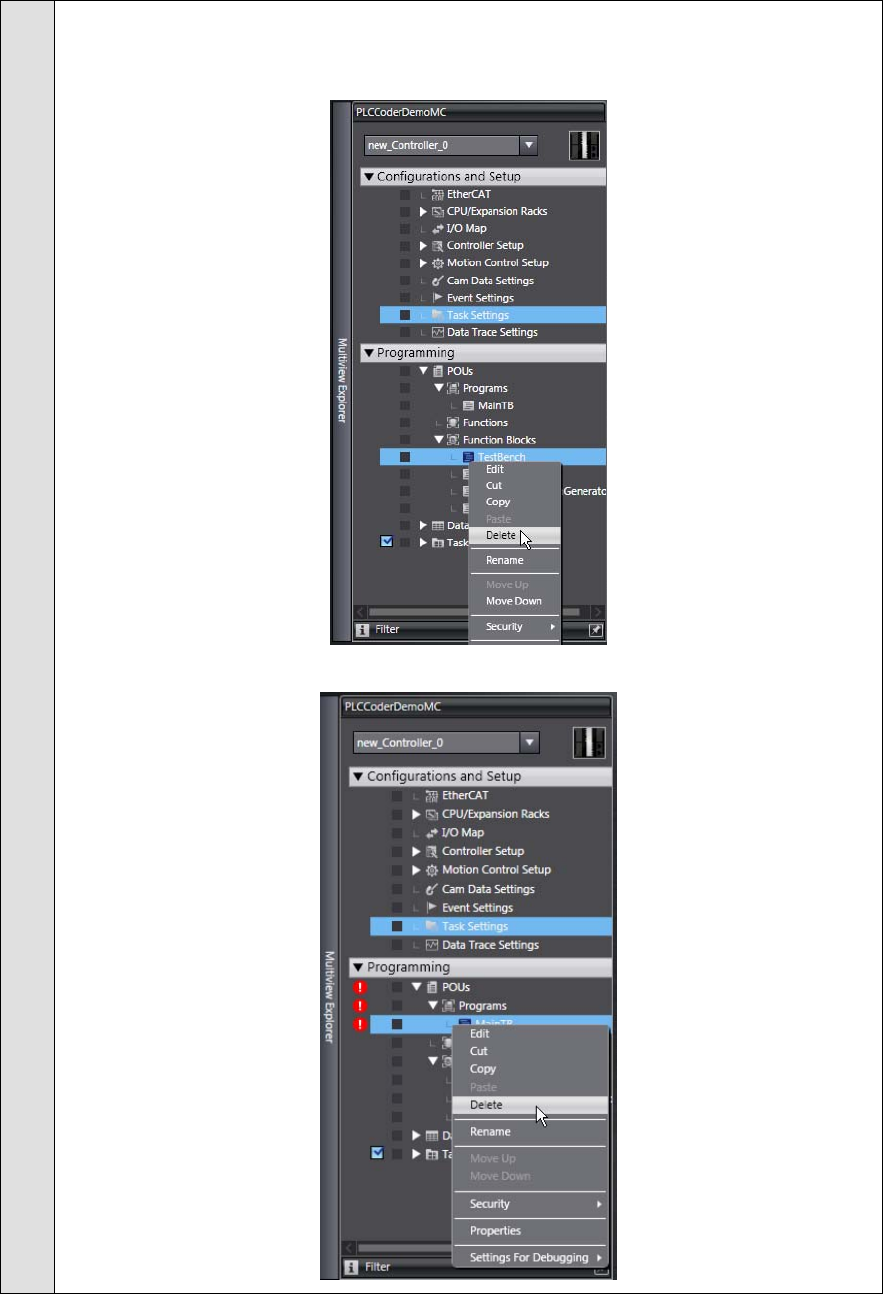Click the red error icon beside POUs
The image size is (883, 1294).
[362, 987]
